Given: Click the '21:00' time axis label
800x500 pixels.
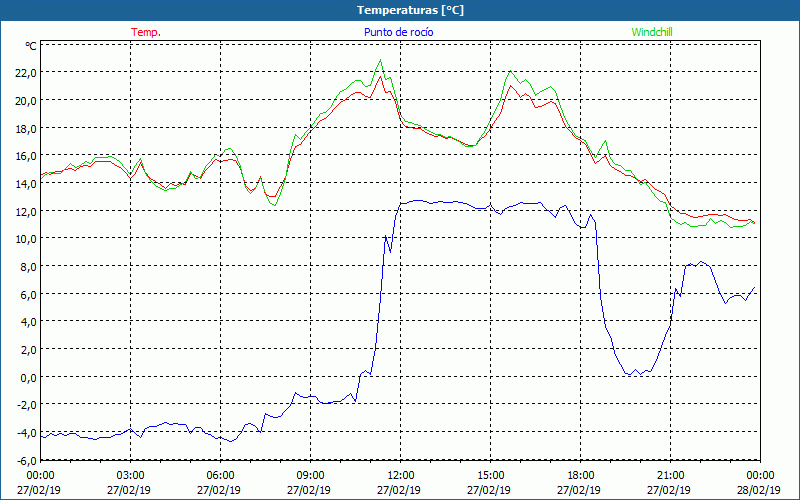Looking at the screenshot, I should [x=670, y=476].
